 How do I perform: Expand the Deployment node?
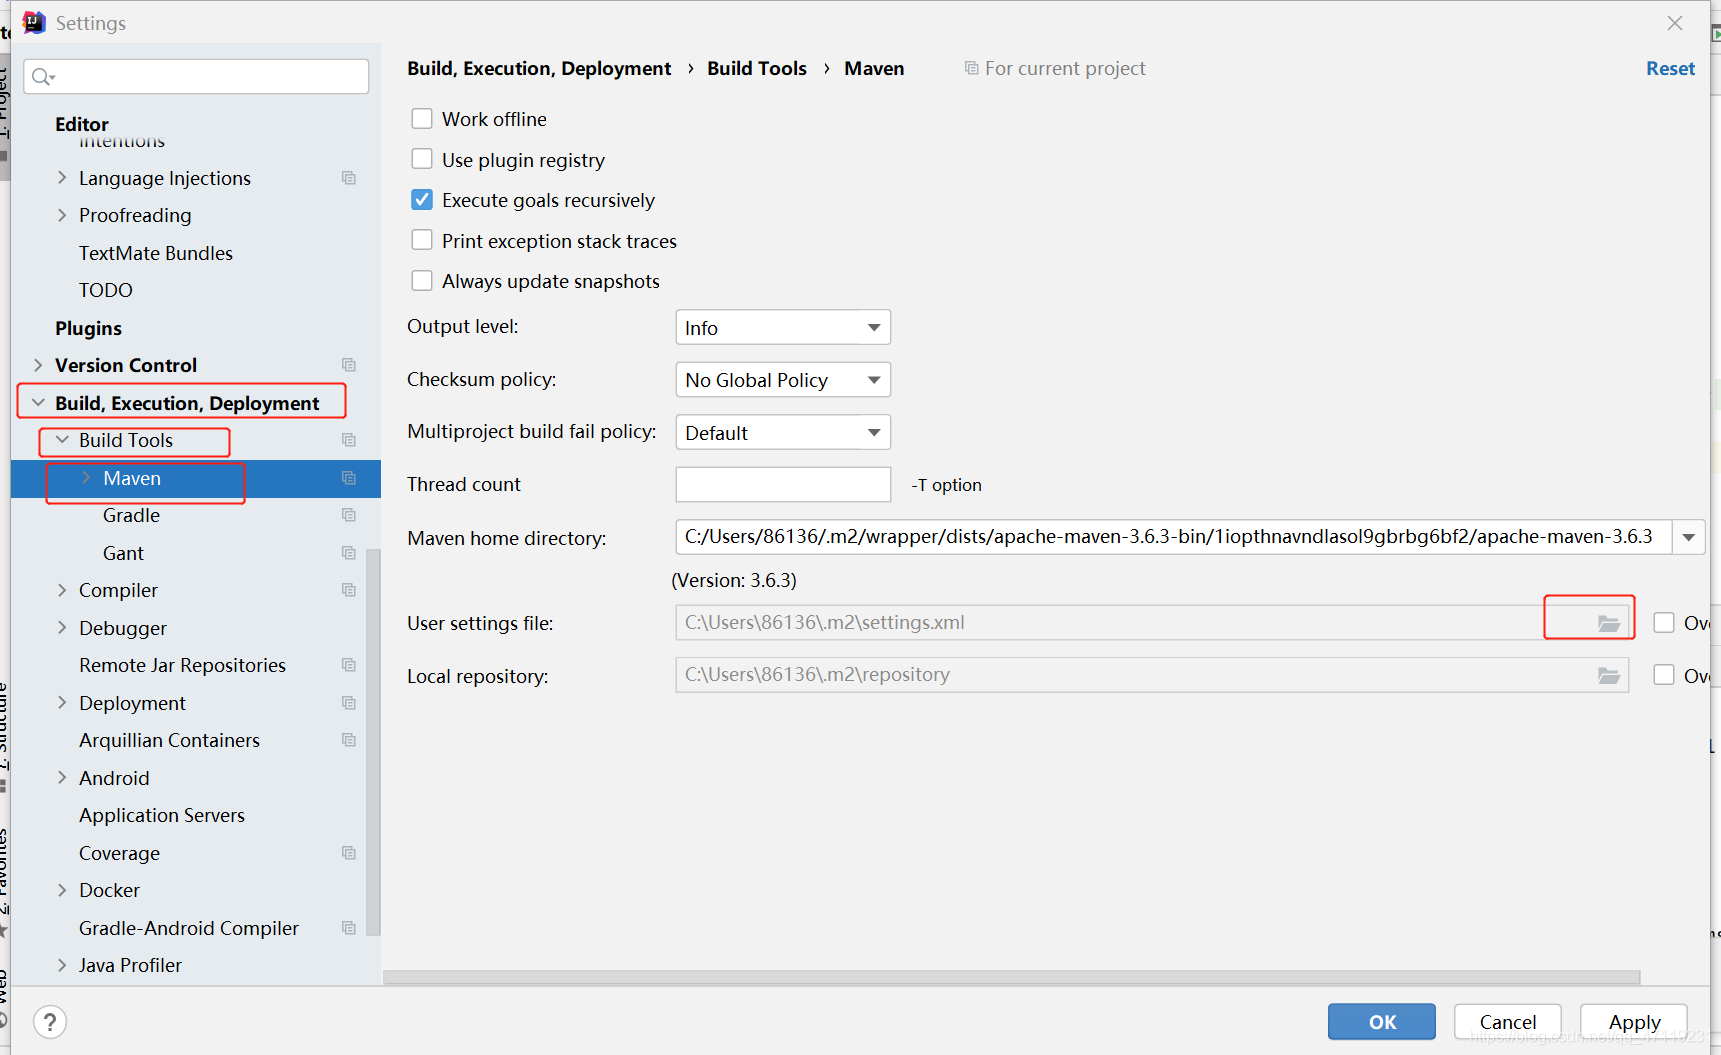click(x=62, y=703)
